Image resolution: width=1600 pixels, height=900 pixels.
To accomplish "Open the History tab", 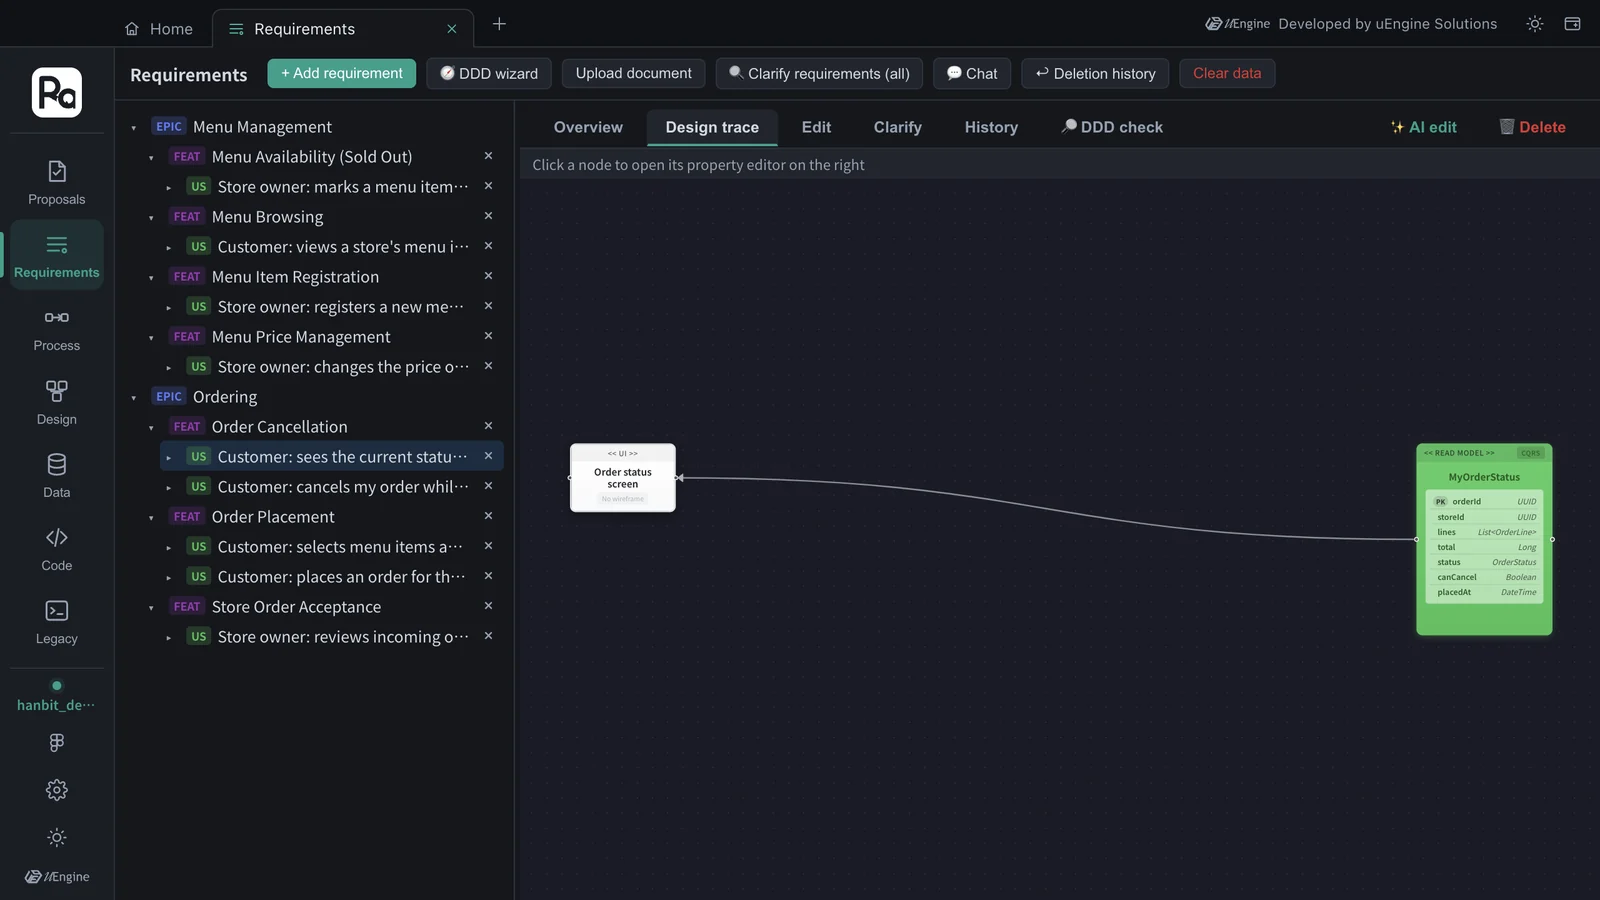I will [991, 127].
